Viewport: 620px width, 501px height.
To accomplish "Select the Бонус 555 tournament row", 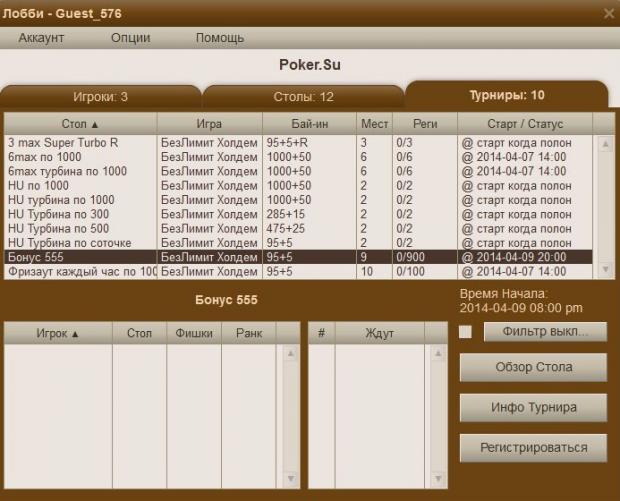I will point(298,257).
